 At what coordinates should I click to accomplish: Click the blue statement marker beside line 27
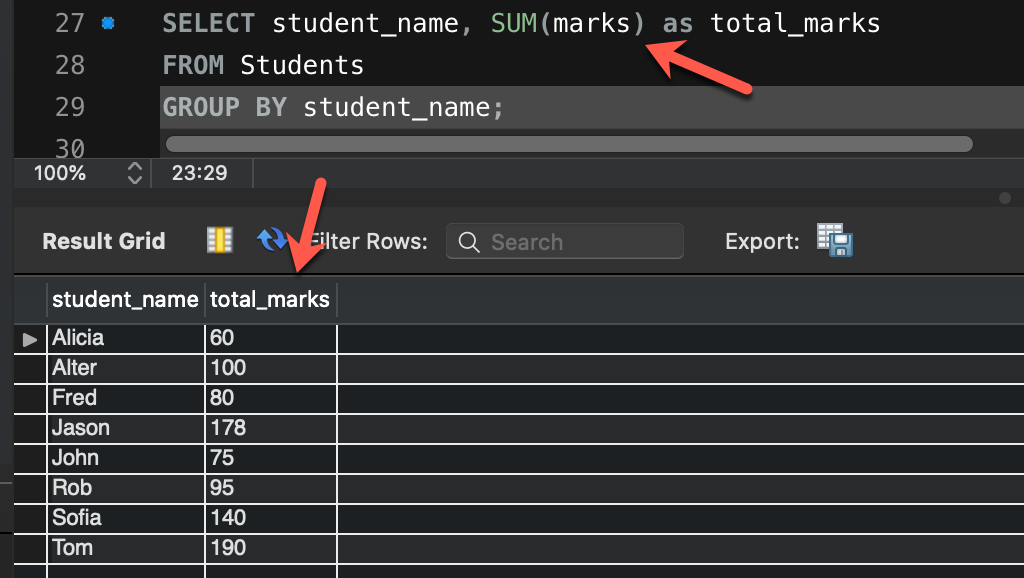click(x=110, y=22)
